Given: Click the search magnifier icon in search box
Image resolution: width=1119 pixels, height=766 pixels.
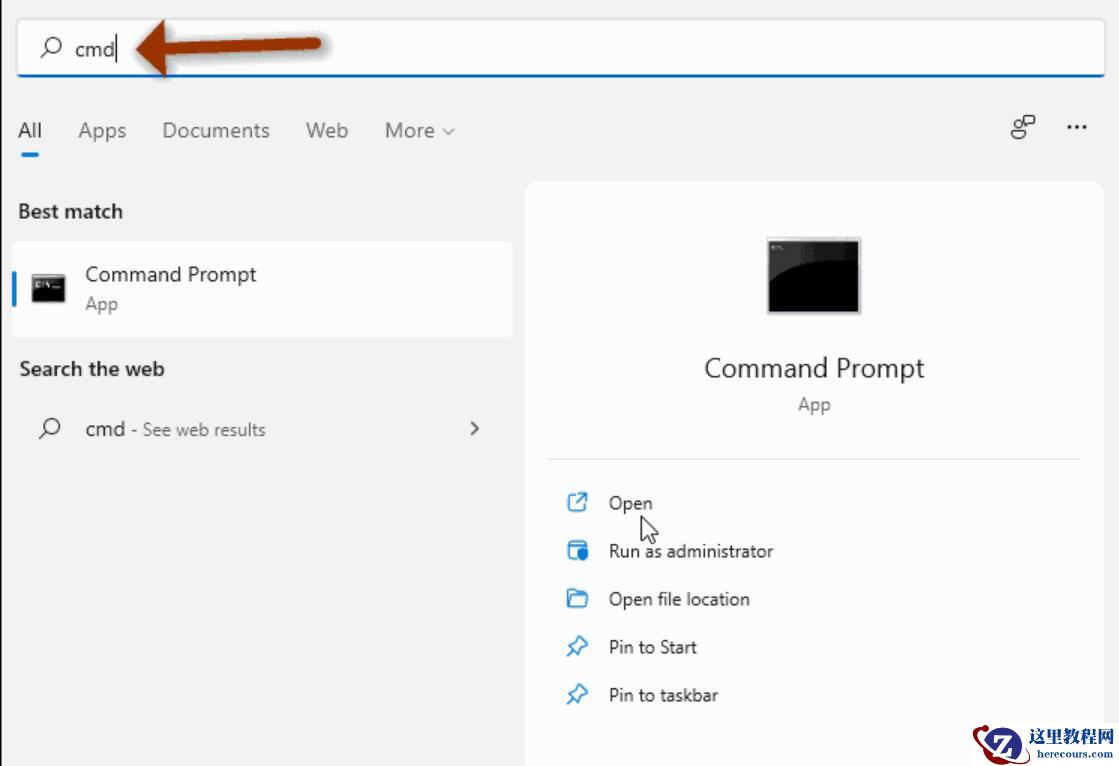Looking at the screenshot, I should [x=50, y=47].
